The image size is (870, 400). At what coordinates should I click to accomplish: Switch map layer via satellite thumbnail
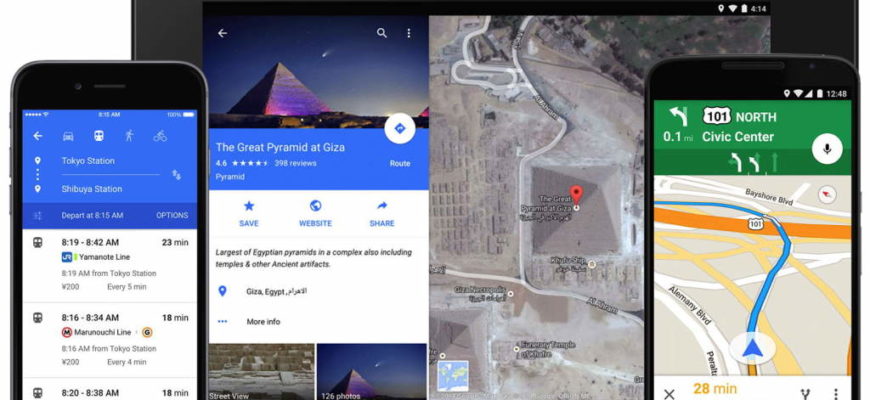coord(453,376)
